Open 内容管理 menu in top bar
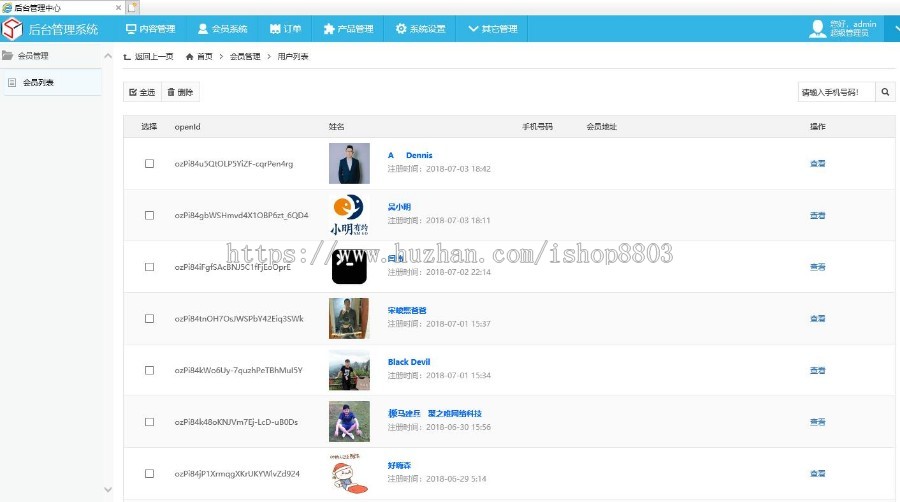Image resolution: width=900 pixels, height=502 pixels. tap(150, 29)
